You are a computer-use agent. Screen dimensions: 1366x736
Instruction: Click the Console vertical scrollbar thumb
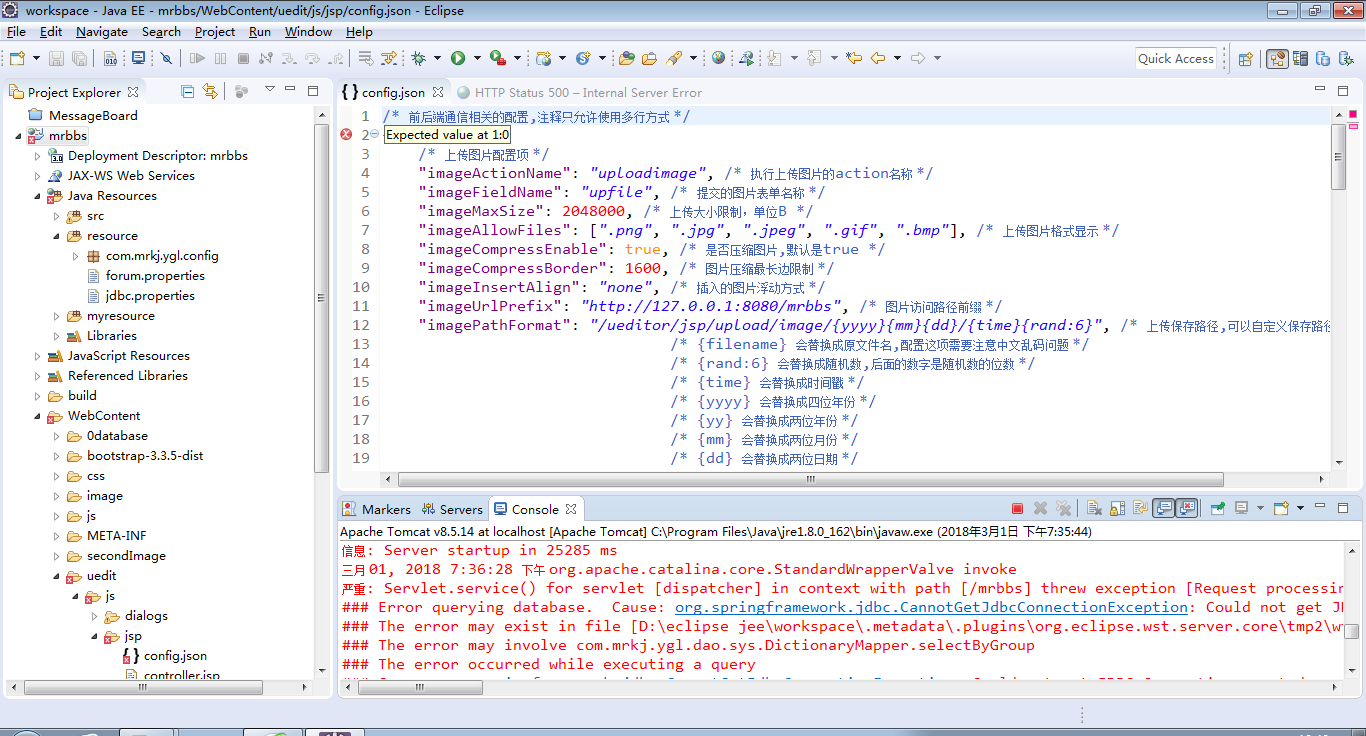(x=1351, y=632)
